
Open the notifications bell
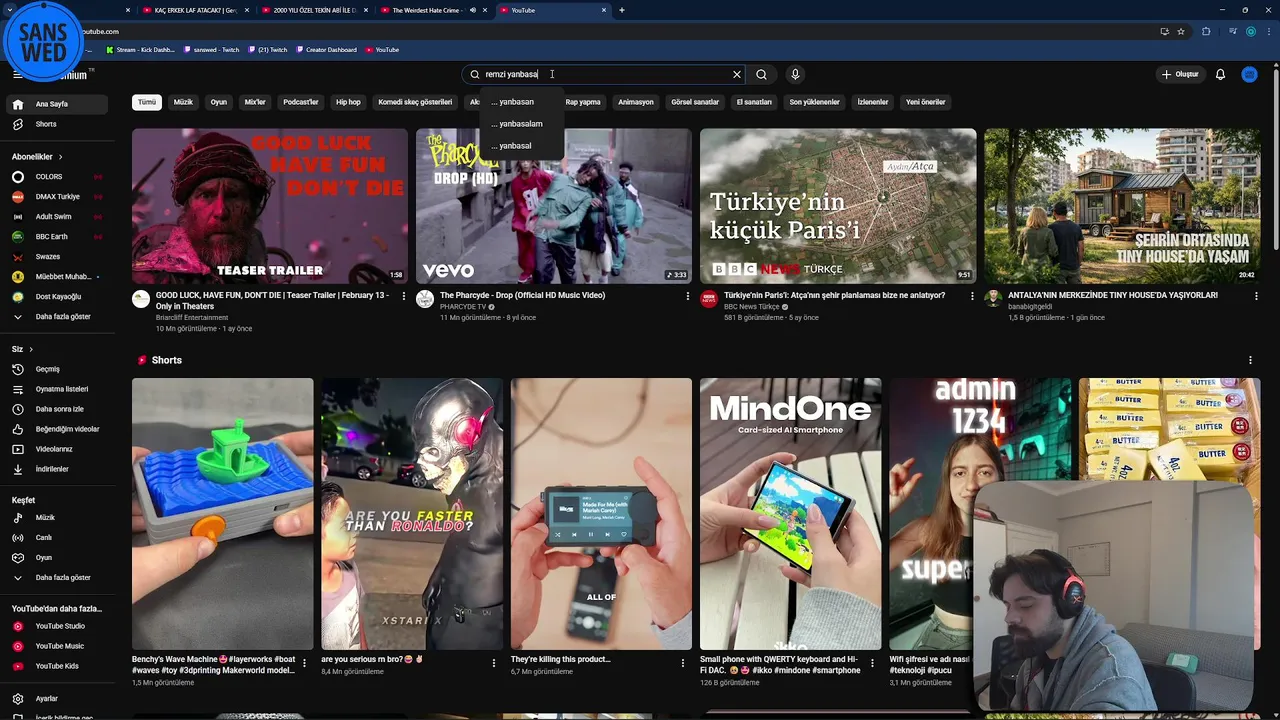pos(1220,74)
